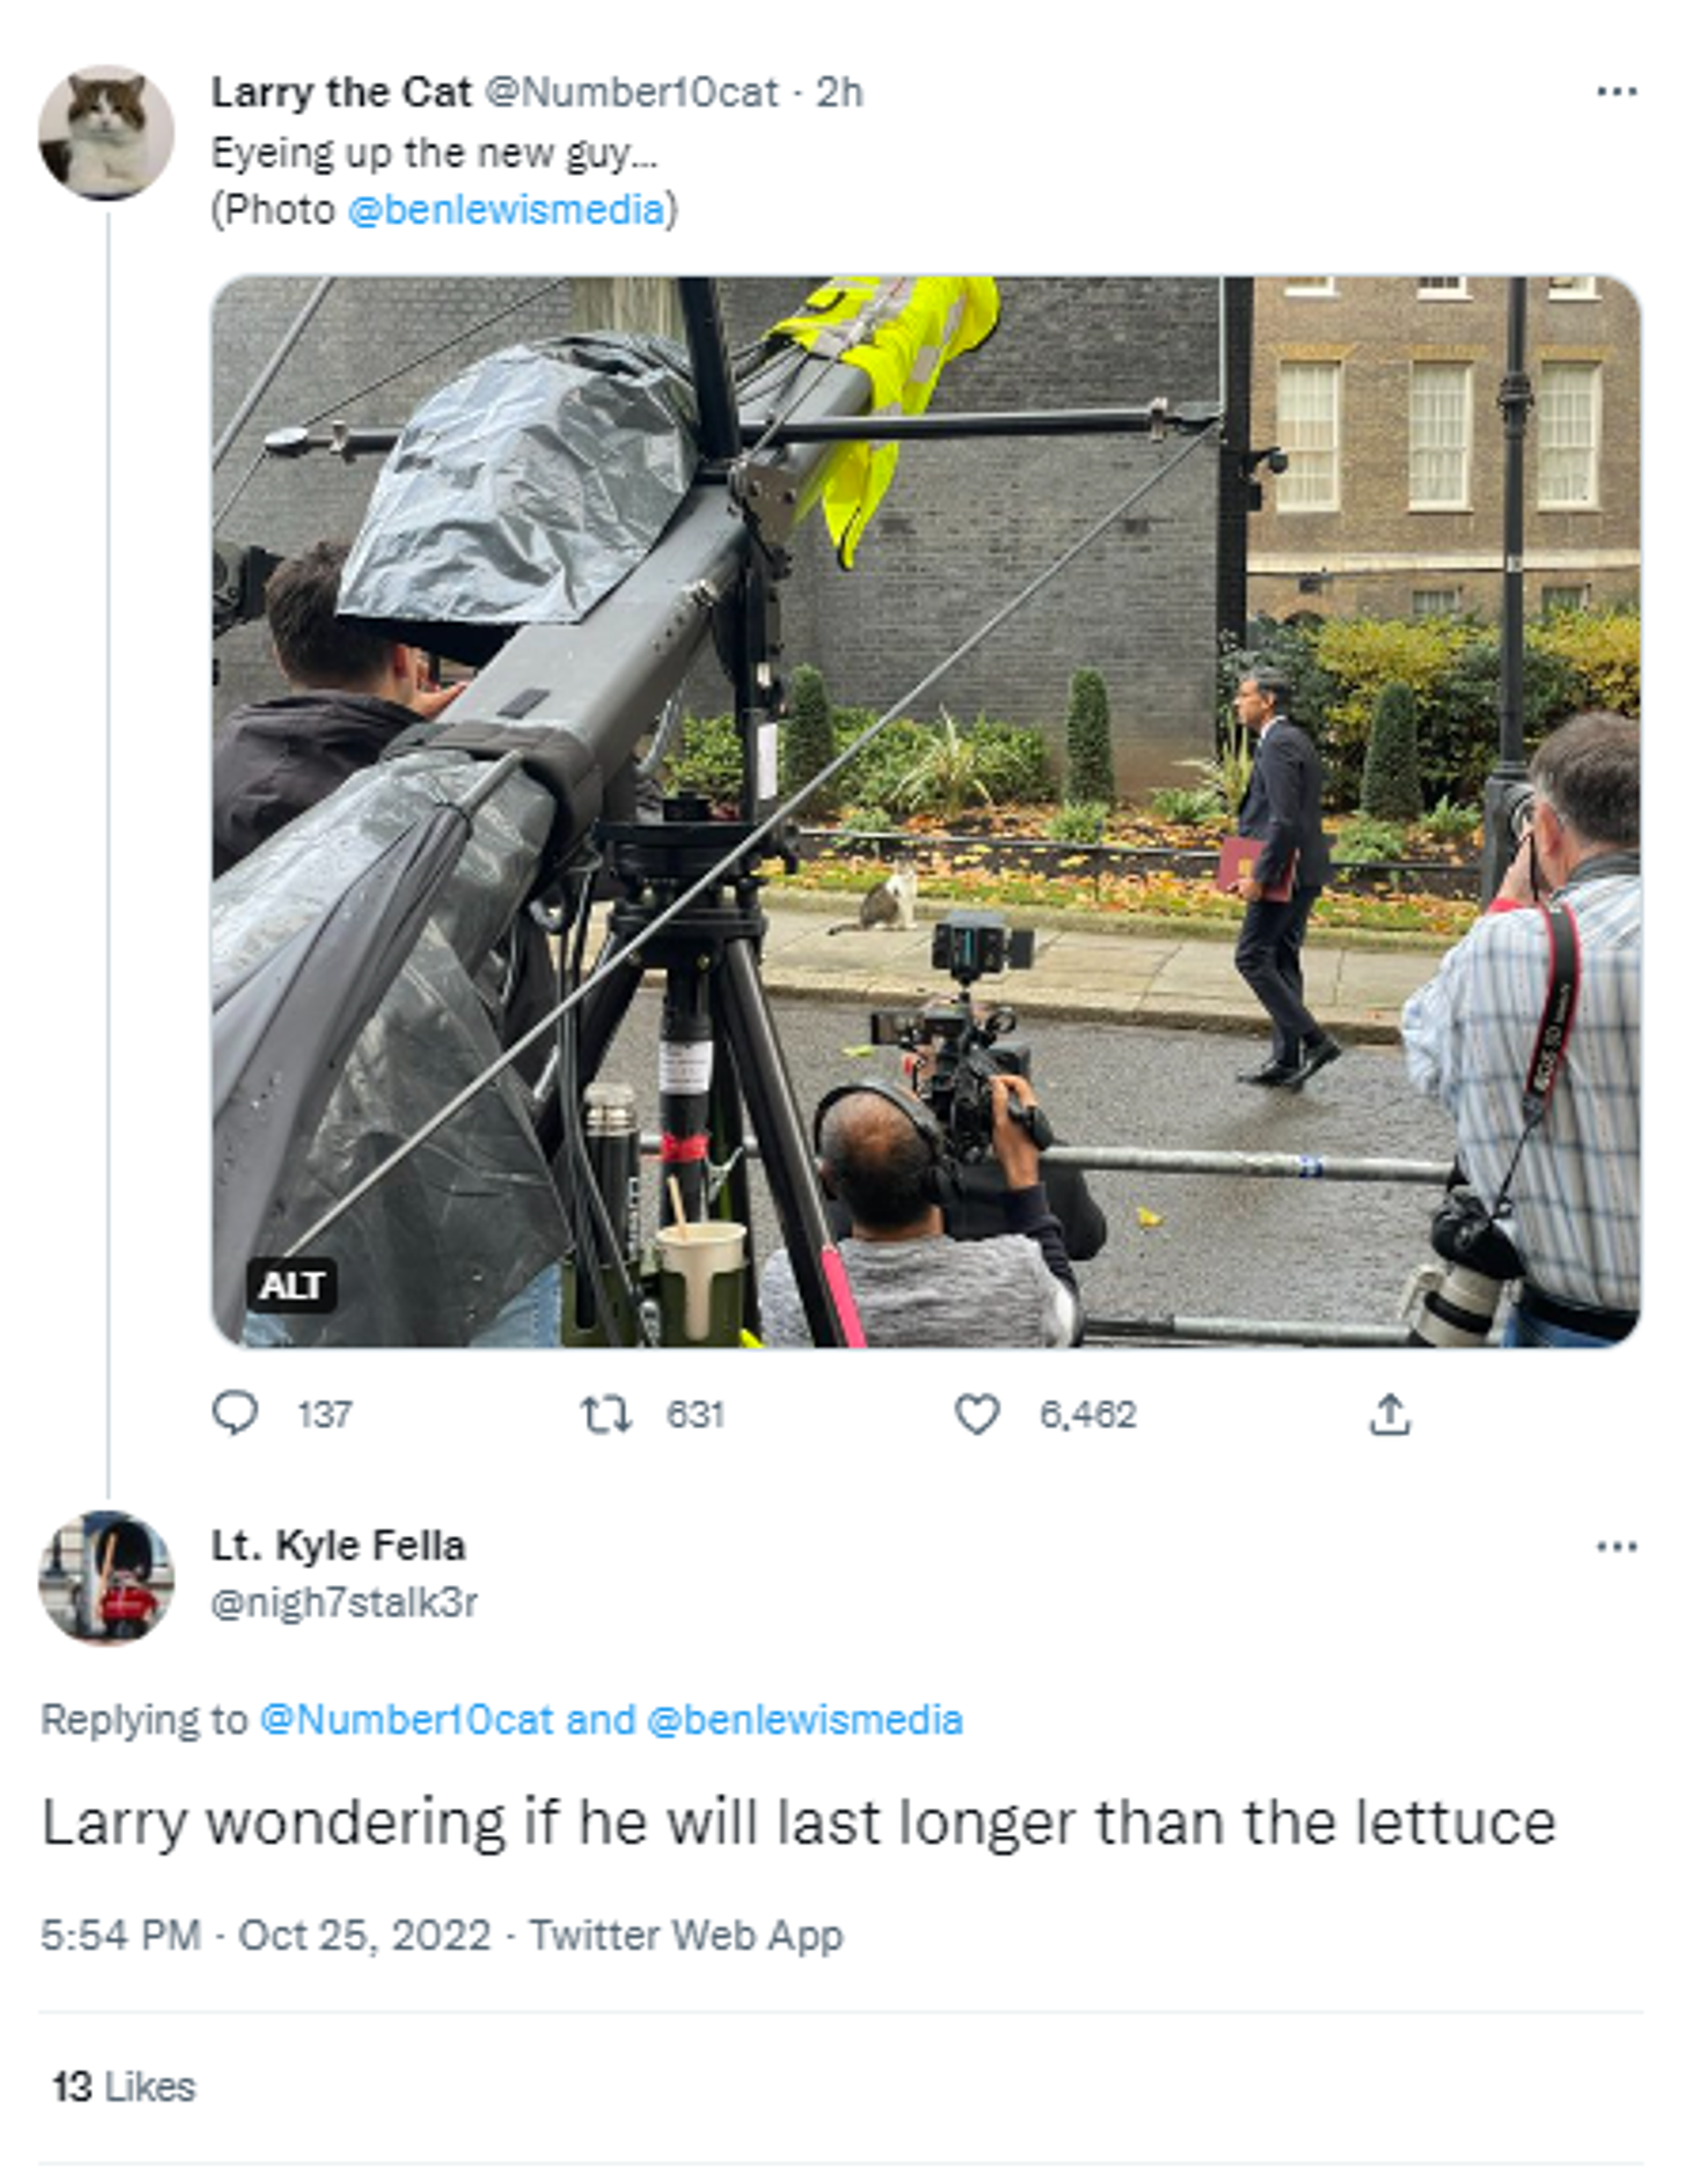Open three-dot menu on Lt. Kyle Fella reply
This screenshot has height=2184, width=1689.
point(1617,1547)
